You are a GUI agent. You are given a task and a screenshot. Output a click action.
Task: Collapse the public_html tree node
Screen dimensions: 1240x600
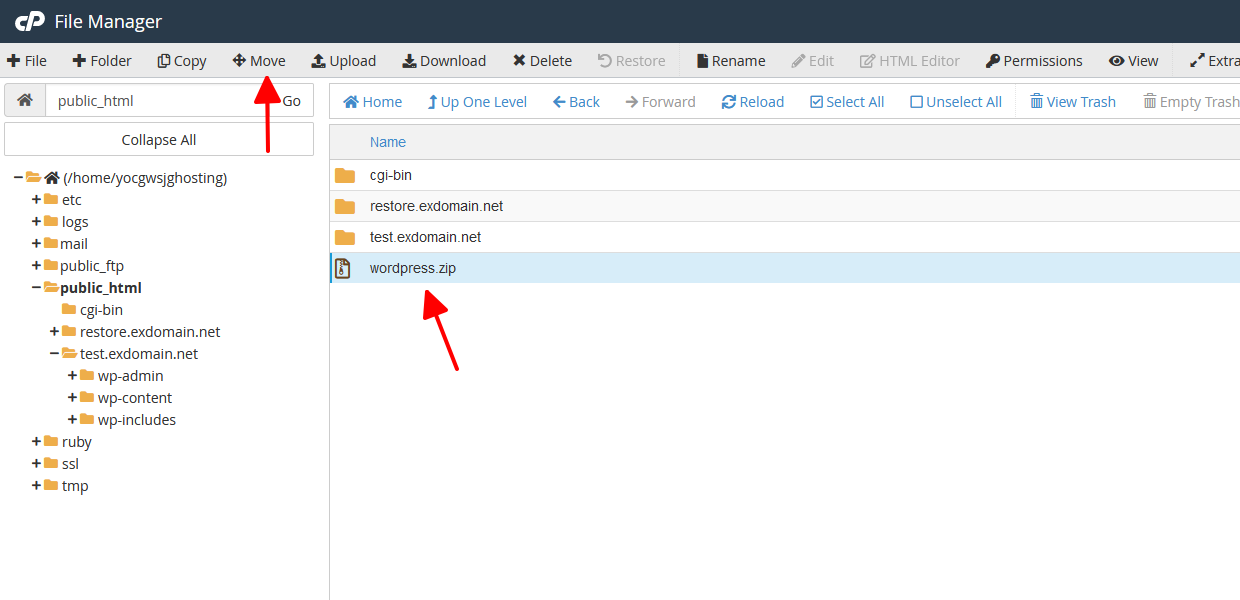(x=37, y=288)
